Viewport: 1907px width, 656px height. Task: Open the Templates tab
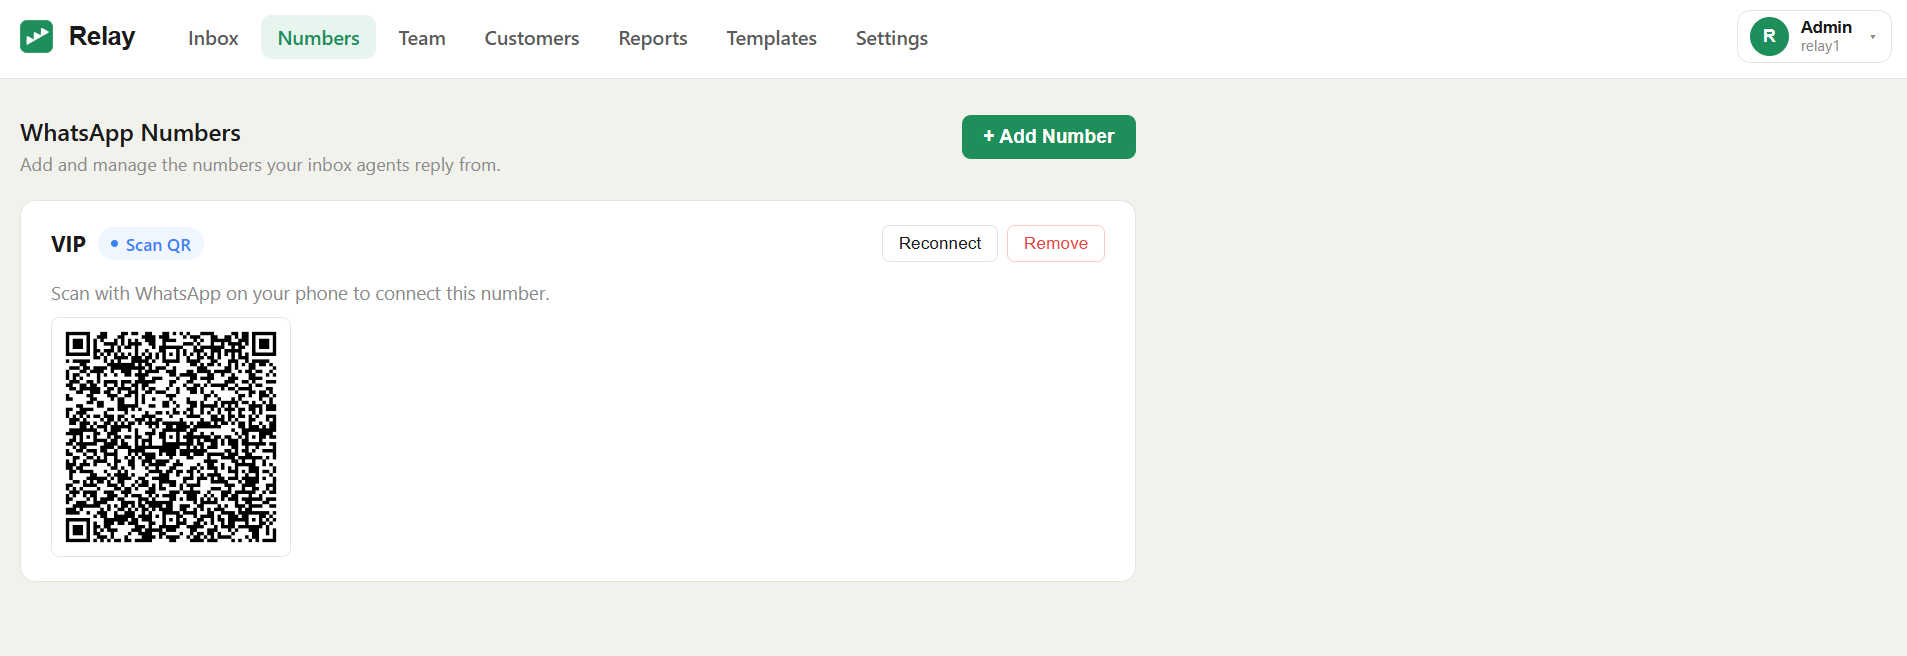[x=771, y=38]
